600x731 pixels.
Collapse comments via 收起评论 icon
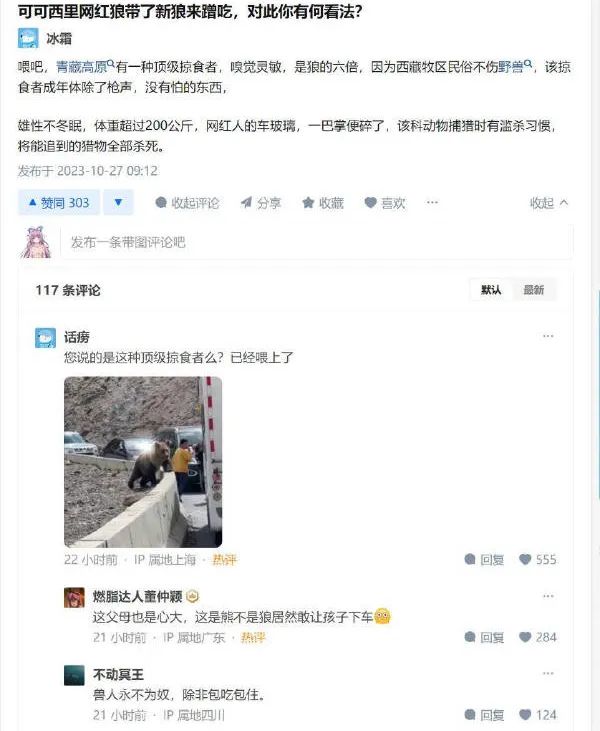coord(187,203)
